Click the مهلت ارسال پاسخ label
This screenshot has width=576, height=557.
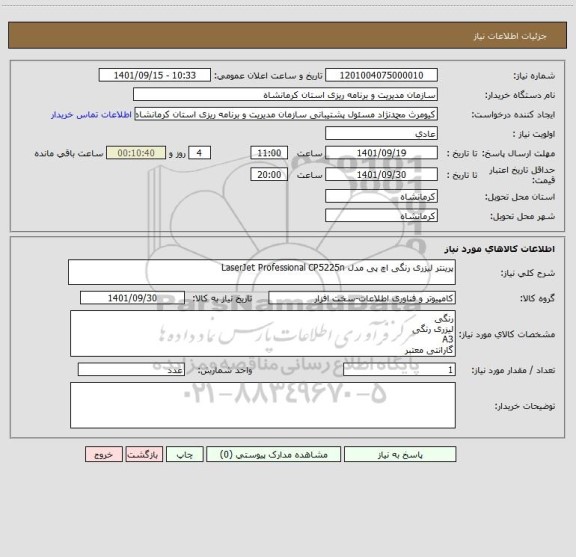click(518, 154)
